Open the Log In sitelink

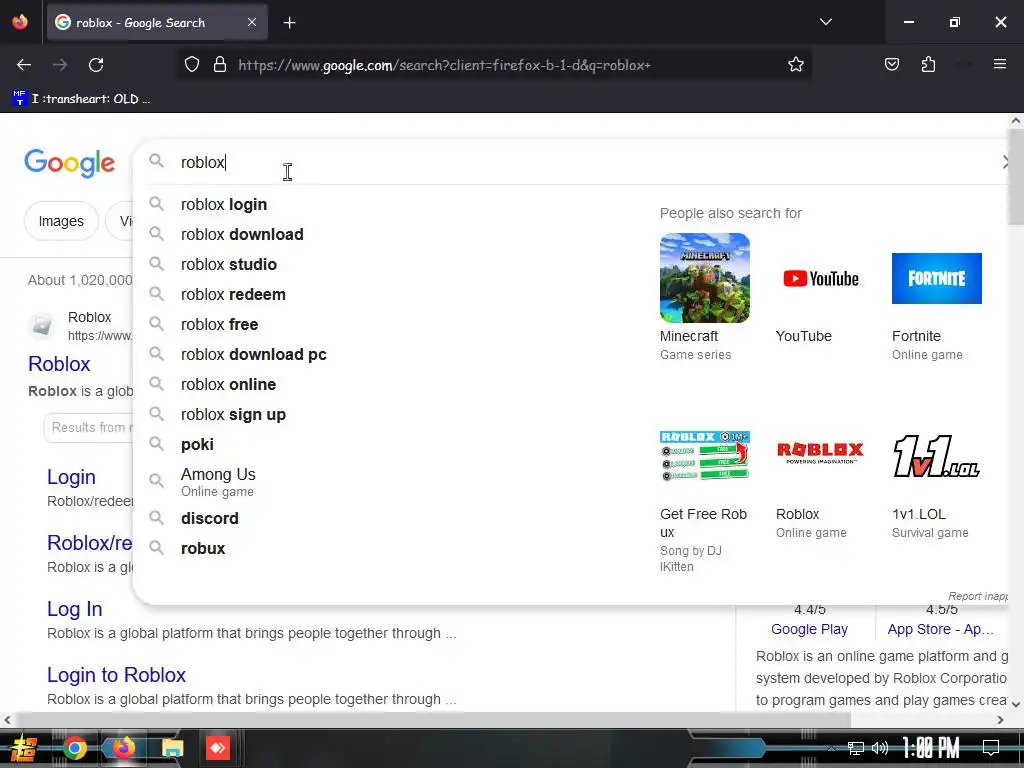pos(74,609)
